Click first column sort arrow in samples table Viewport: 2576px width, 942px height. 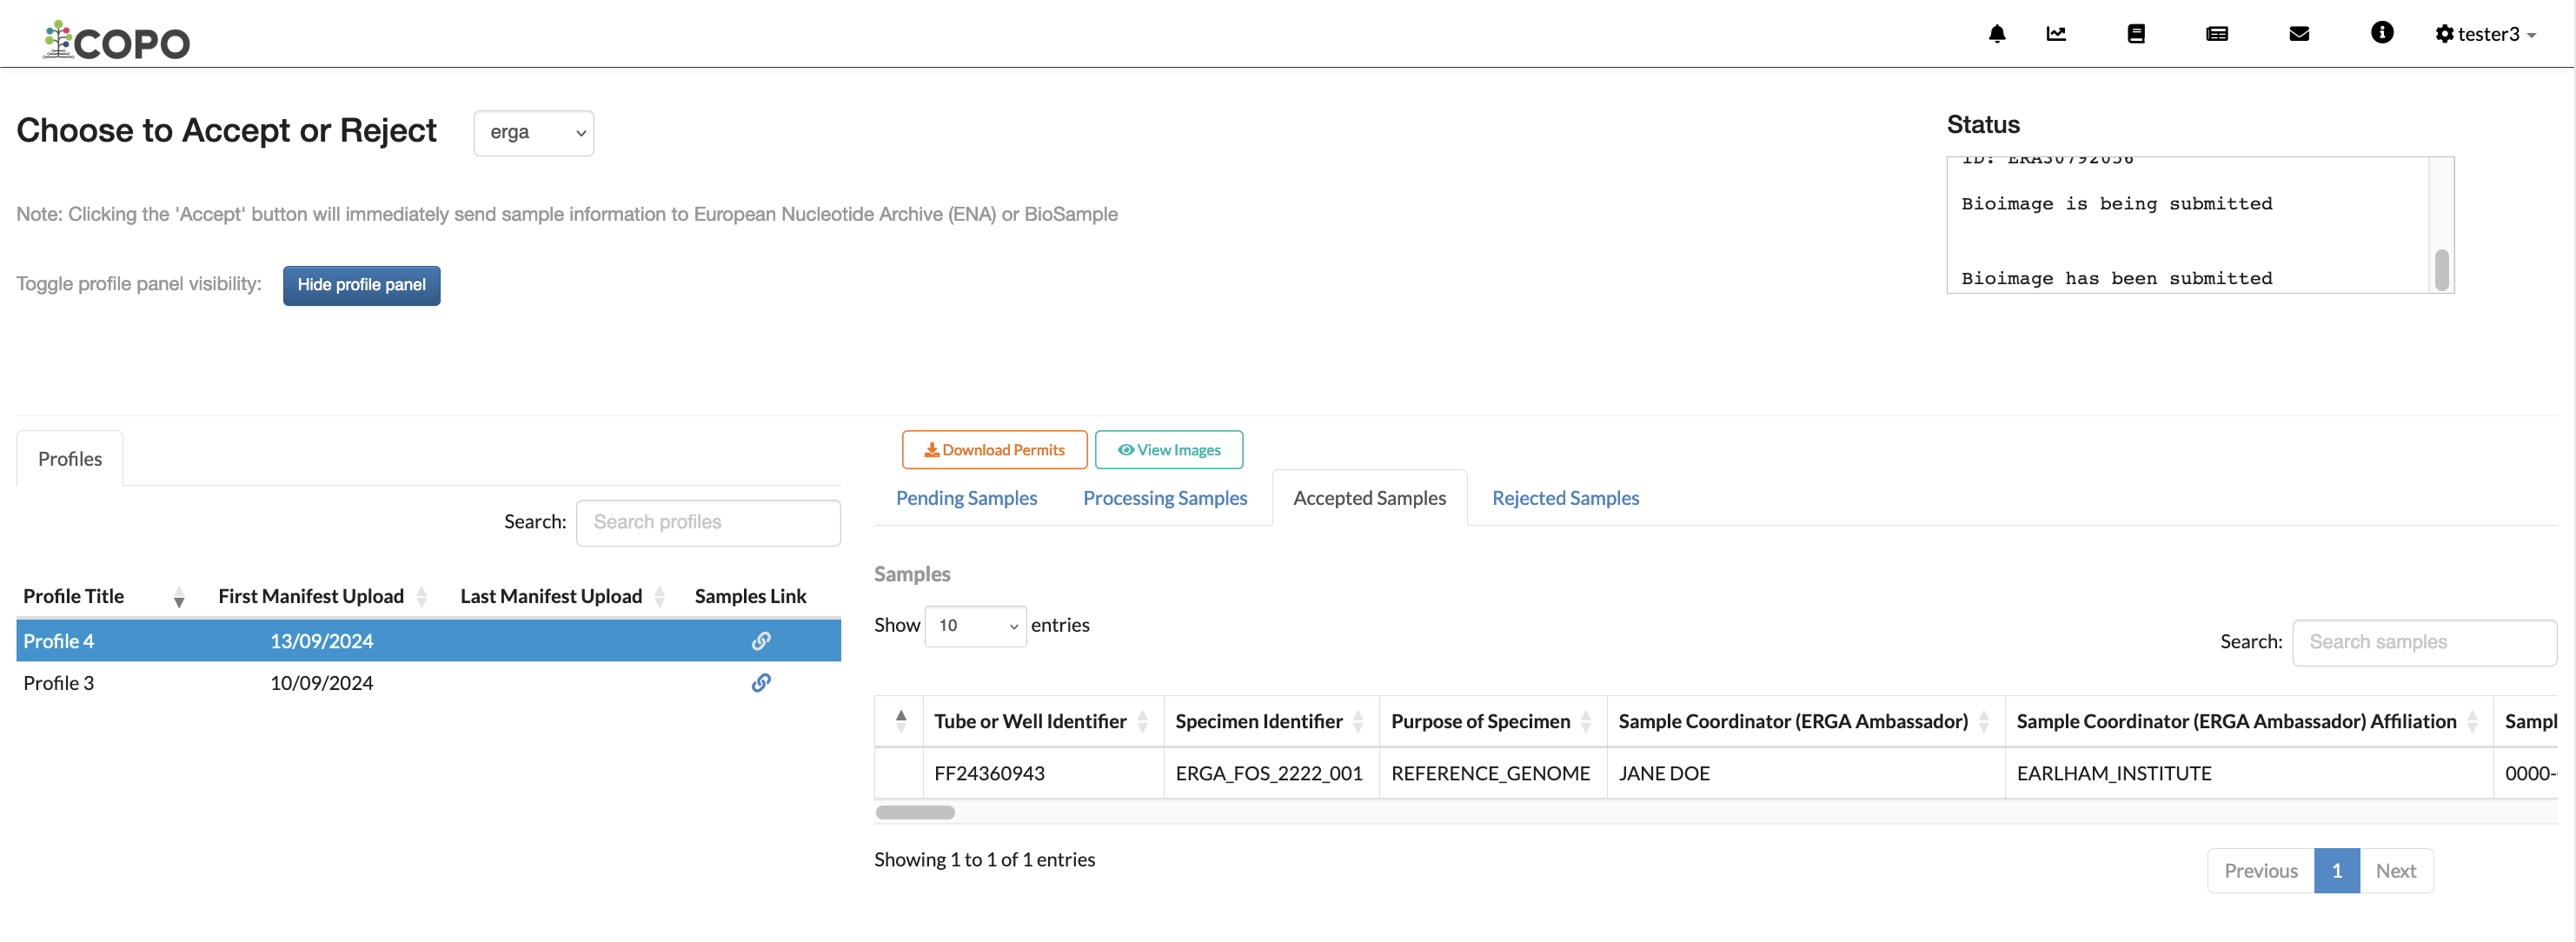coord(900,722)
